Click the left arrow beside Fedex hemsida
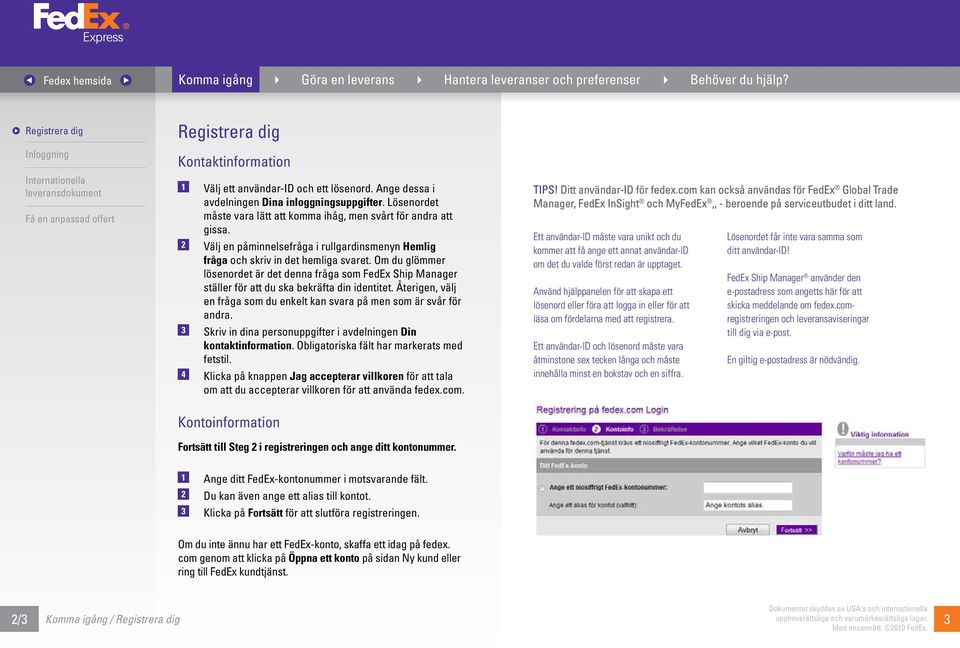Image resolution: width=960 pixels, height=648 pixels. (x=29, y=80)
